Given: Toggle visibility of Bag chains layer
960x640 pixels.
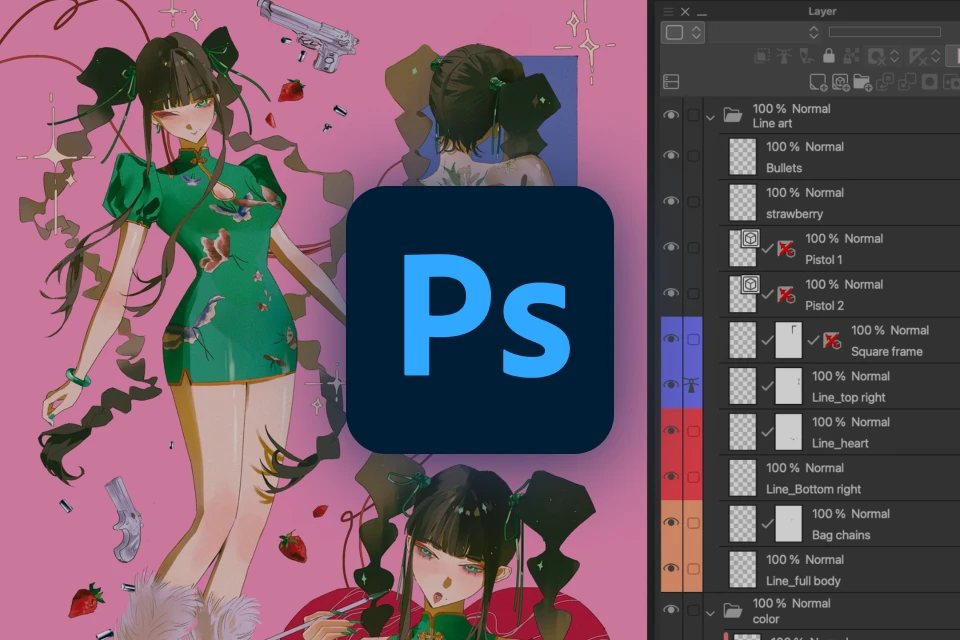Looking at the screenshot, I should 671,522.
